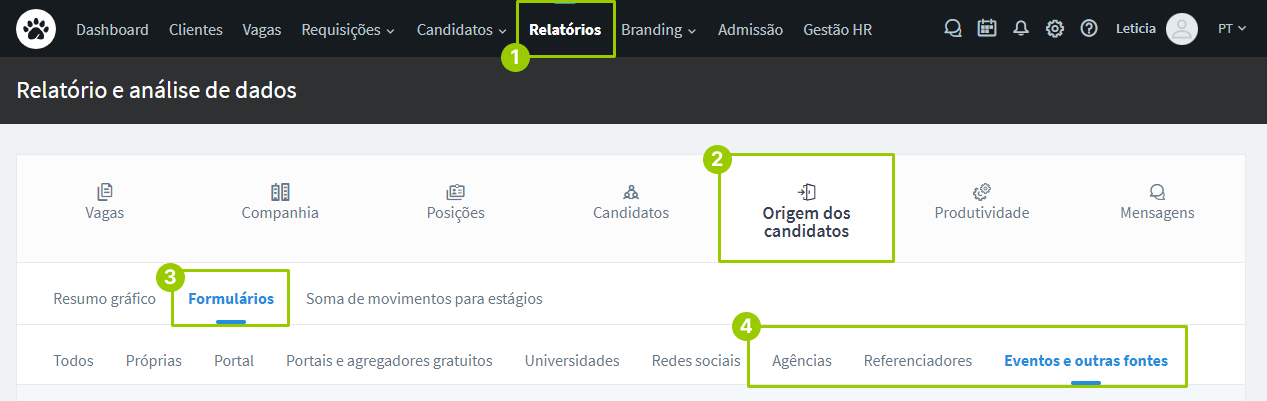Expand the Requisições dropdown menu
This screenshot has height=401, width=1267.
348,30
